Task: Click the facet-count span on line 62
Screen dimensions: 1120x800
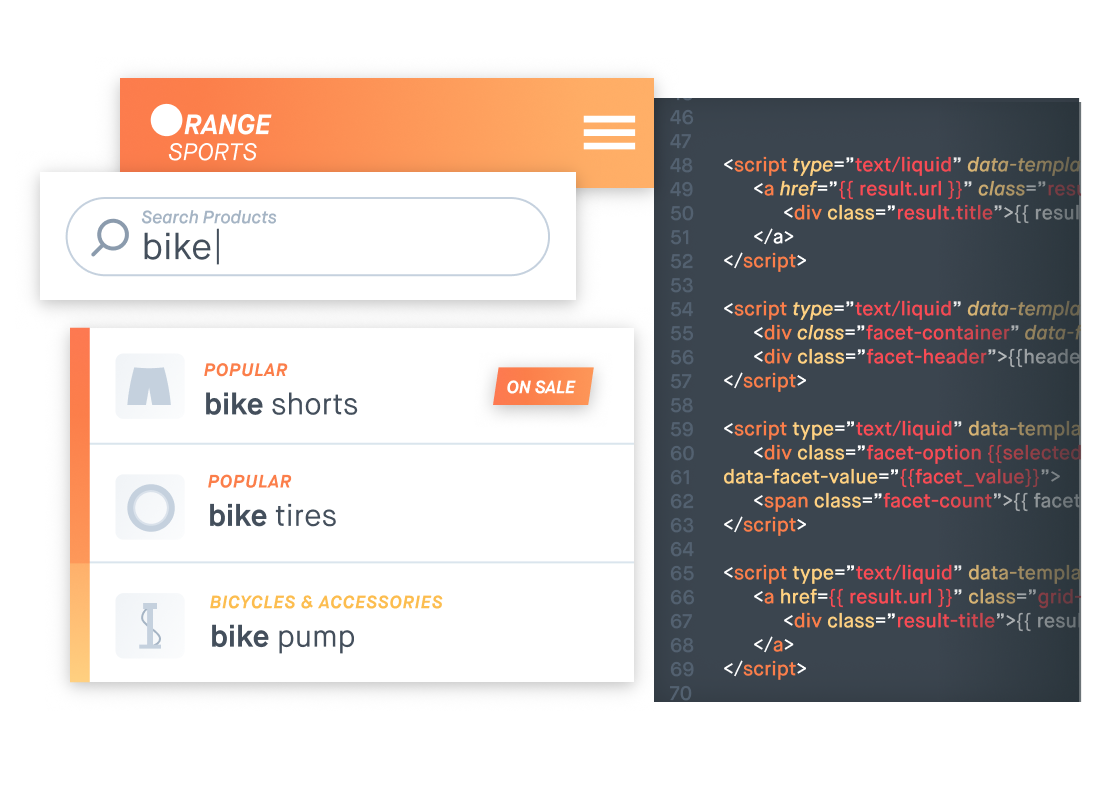Action: (x=916, y=501)
